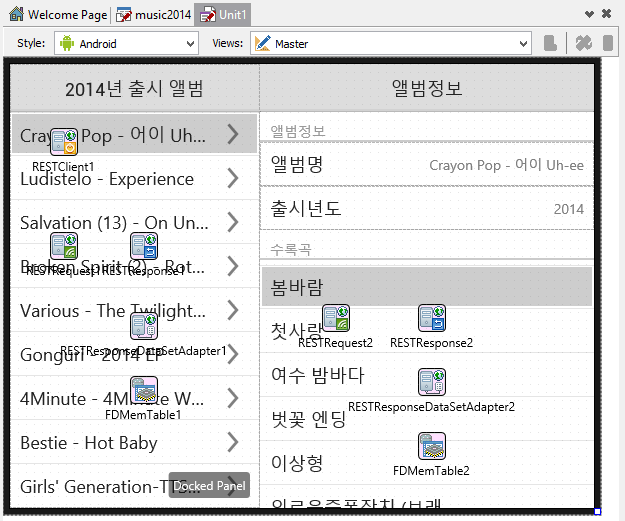
Task: Click the rightmost device toolbar icon
Action: tap(607, 43)
